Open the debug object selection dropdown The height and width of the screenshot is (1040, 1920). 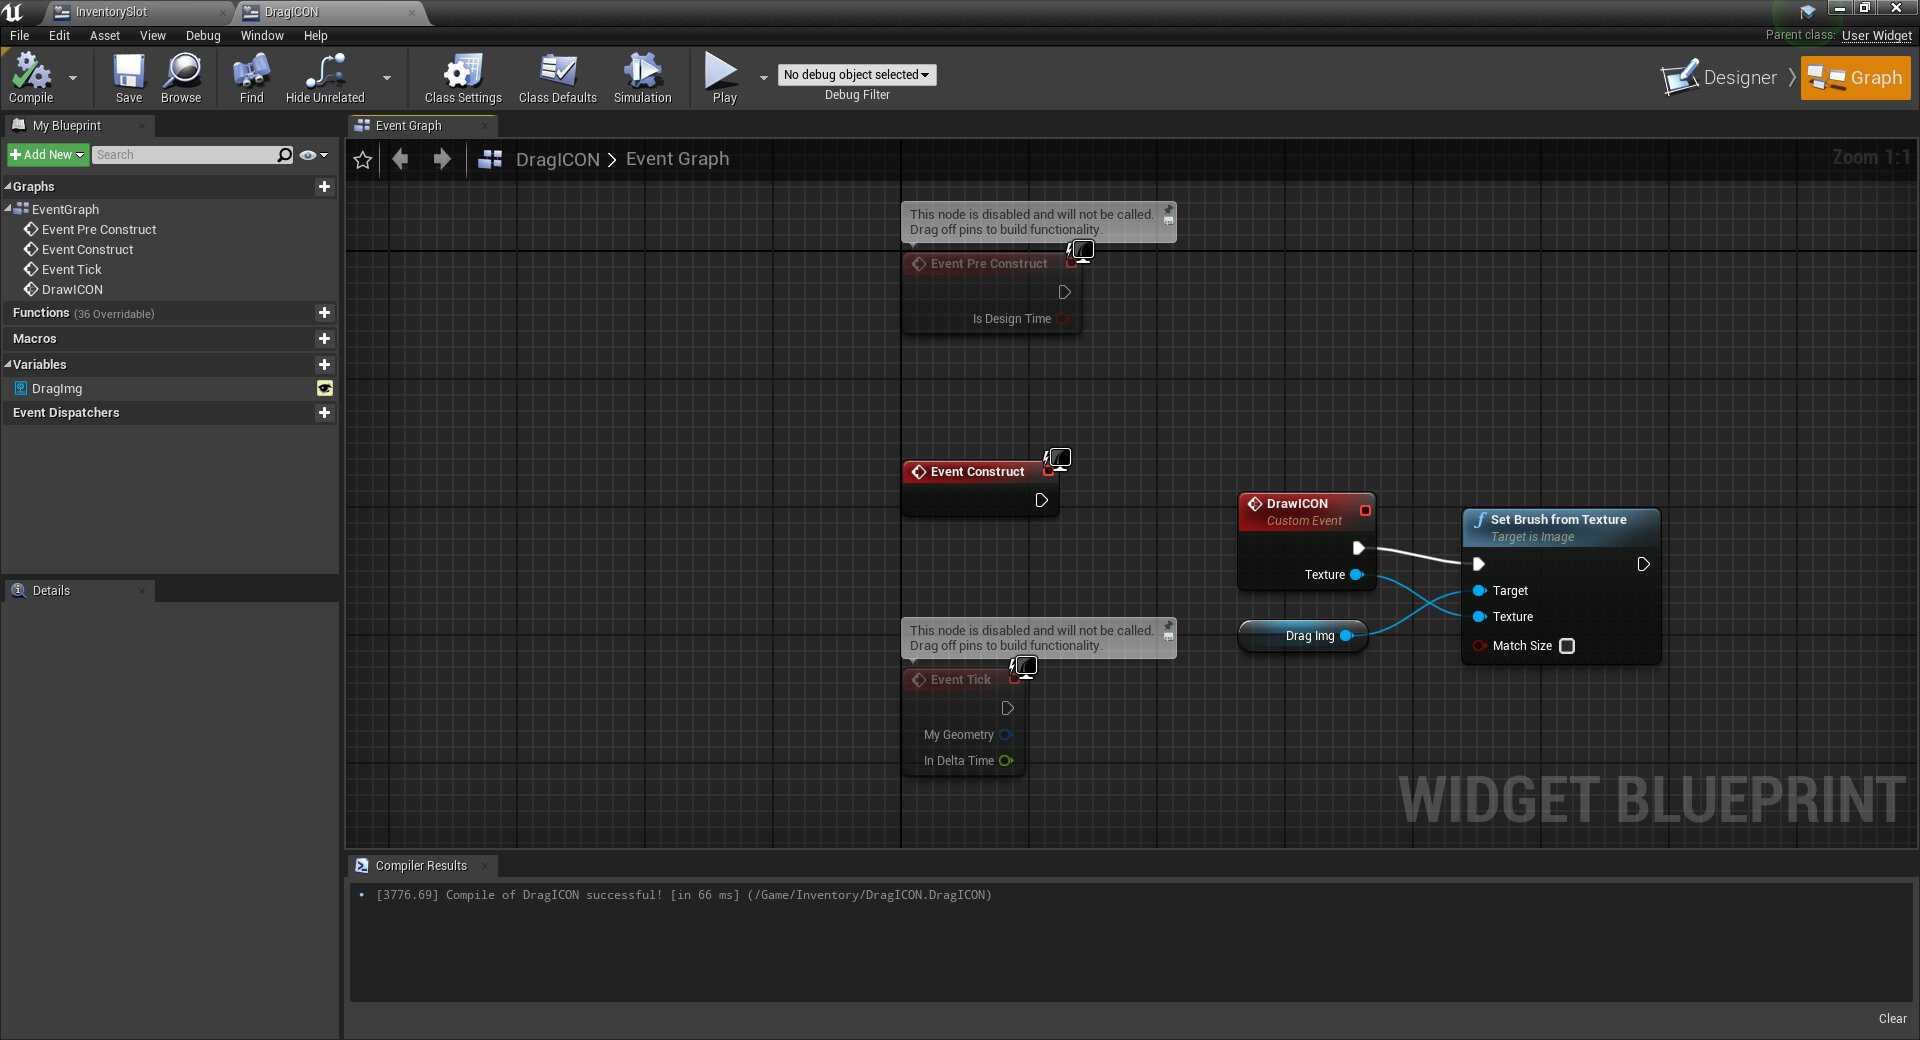[x=857, y=75]
